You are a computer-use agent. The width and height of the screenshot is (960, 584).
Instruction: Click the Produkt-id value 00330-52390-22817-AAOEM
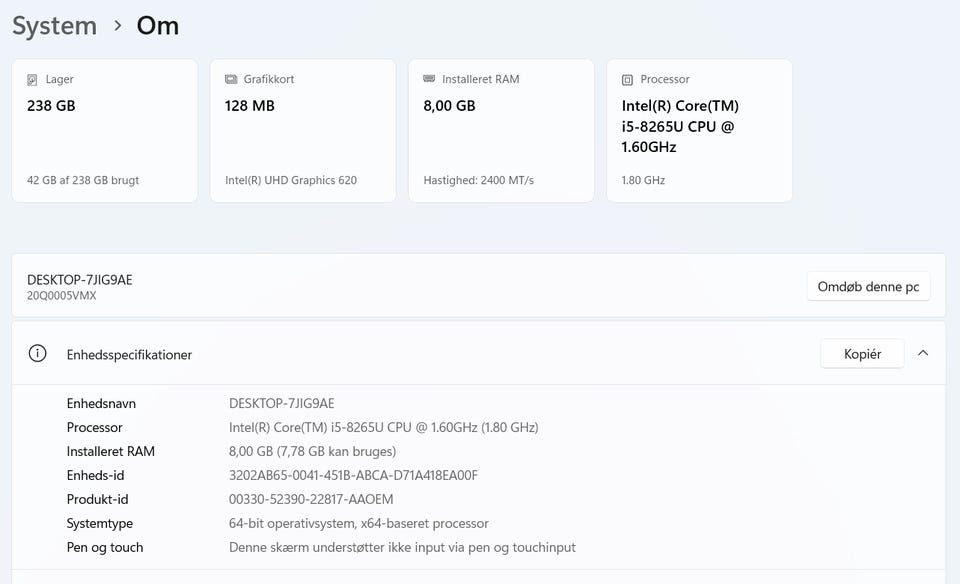point(311,500)
